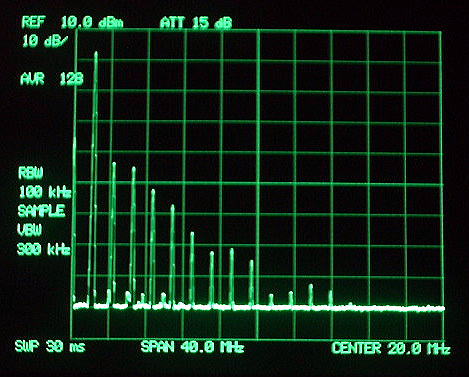Viewport: 469px width, 377px height.
Task: Click the REF 10.0 dBm readout
Action: [72, 23]
